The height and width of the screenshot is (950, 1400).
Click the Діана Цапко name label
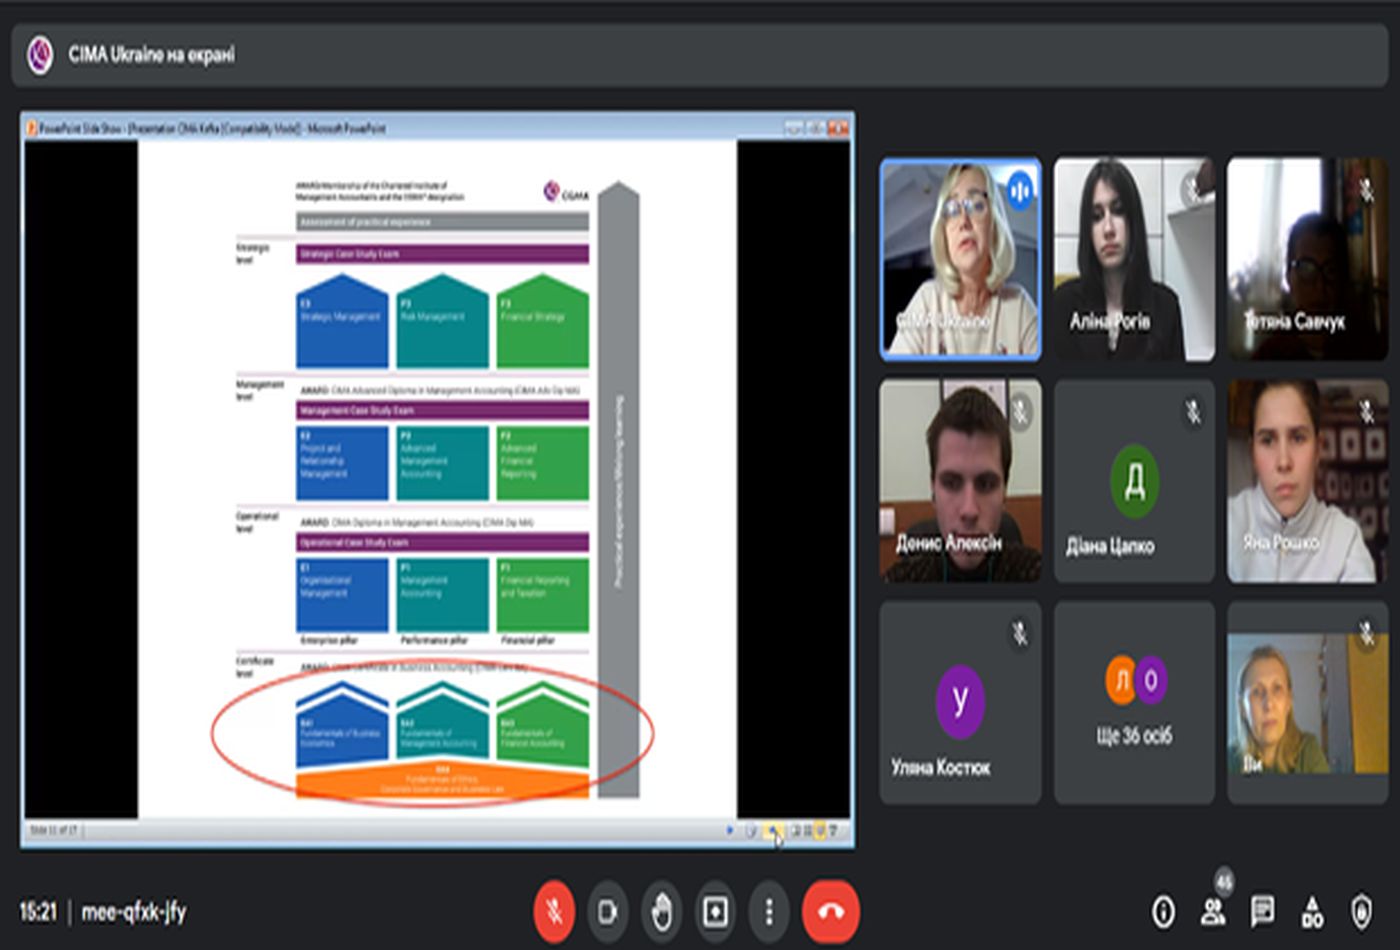pyautogui.click(x=1109, y=547)
